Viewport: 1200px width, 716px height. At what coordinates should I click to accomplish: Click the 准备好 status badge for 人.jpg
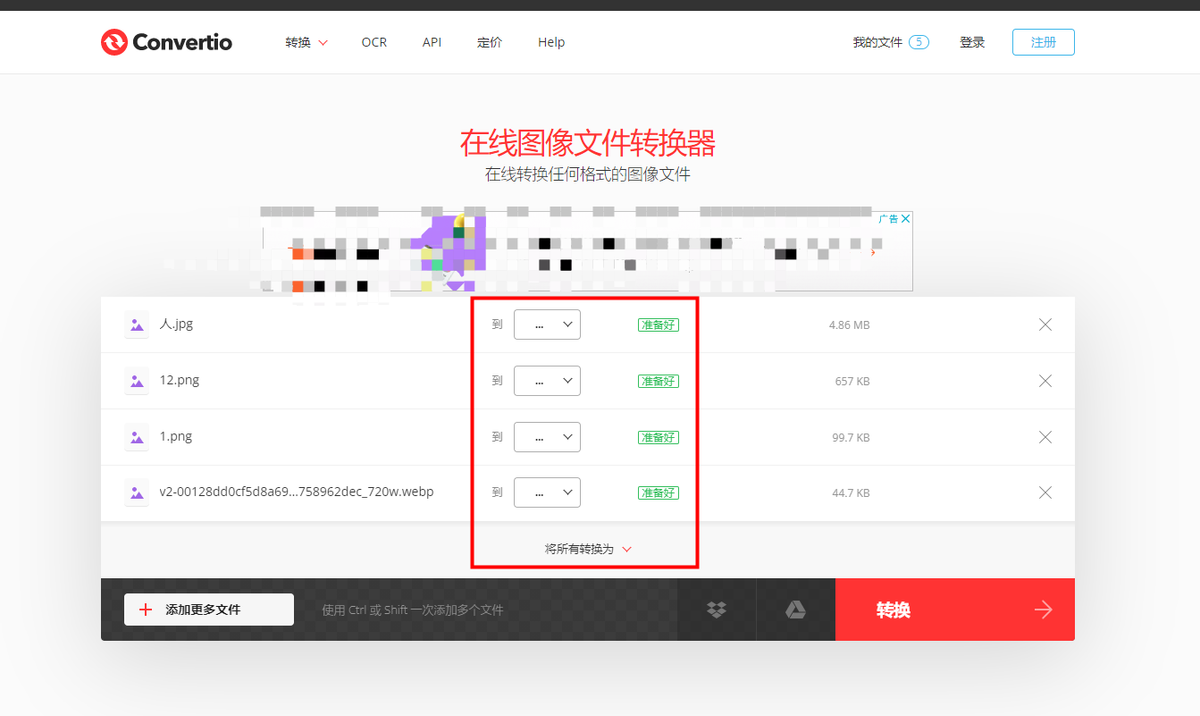coord(658,324)
